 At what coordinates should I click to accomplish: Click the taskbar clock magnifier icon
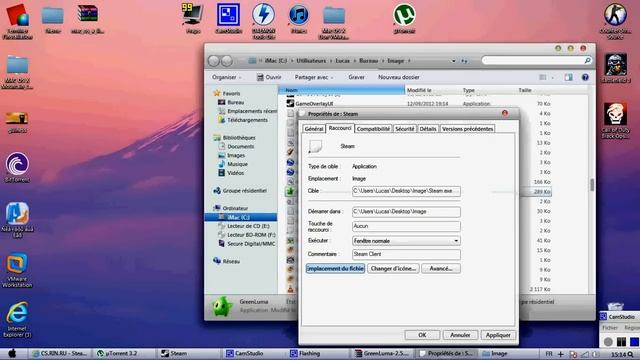[631, 354]
